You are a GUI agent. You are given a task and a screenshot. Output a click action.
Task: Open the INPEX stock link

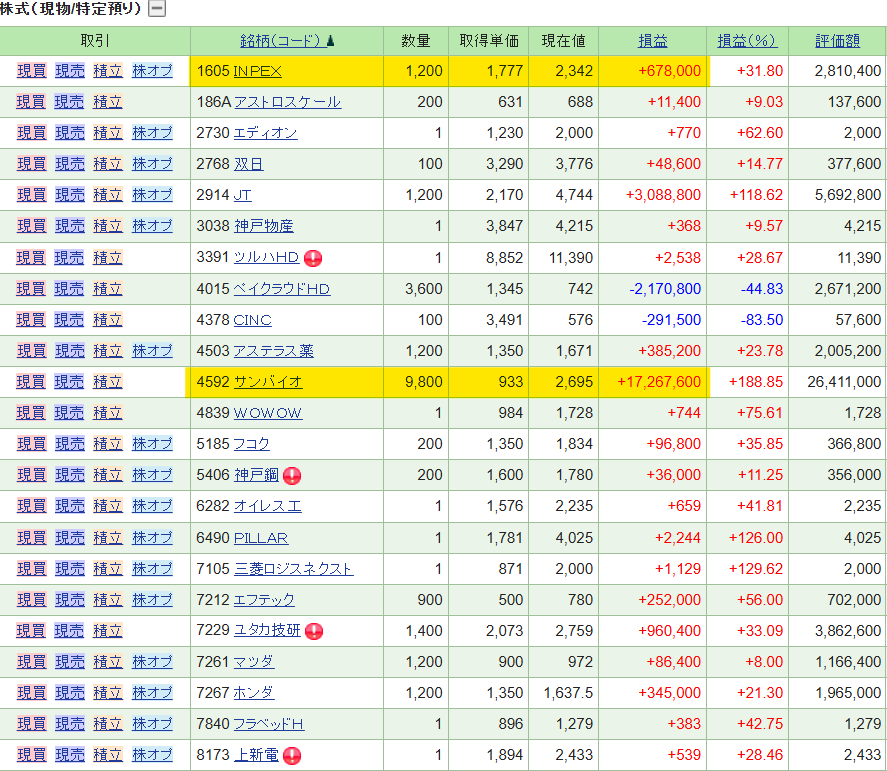click(x=257, y=71)
